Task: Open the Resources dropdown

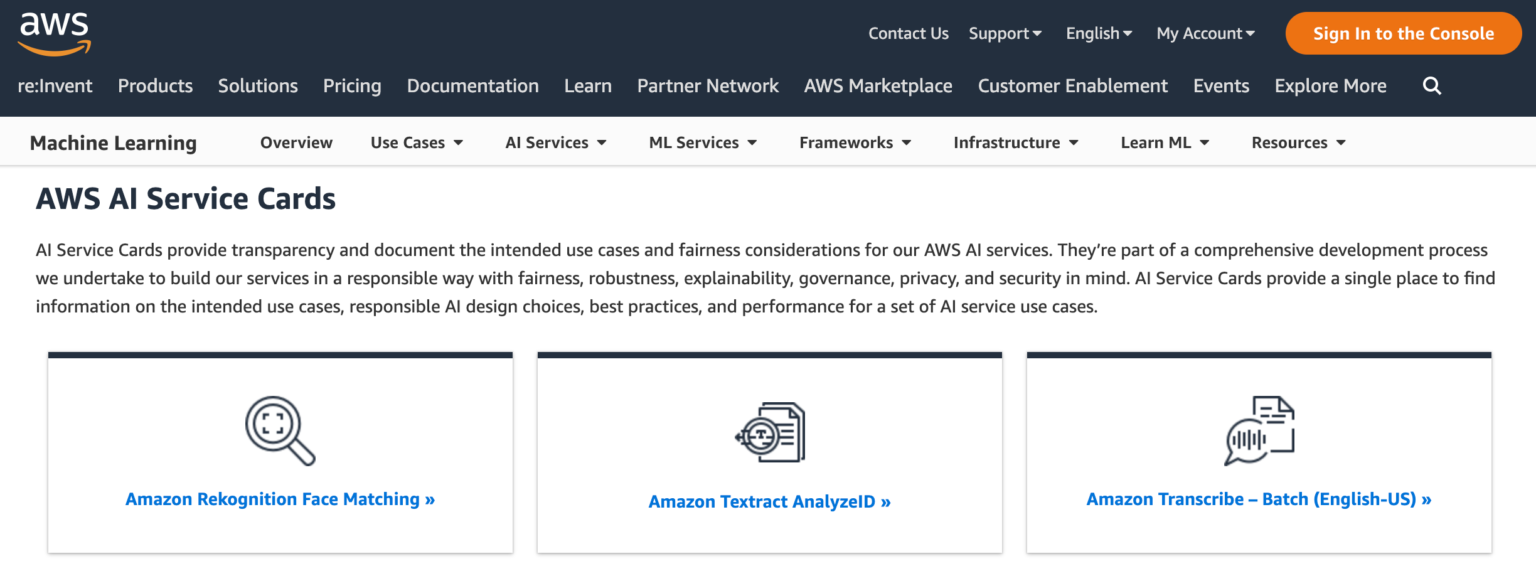Action: [x=1297, y=142]
